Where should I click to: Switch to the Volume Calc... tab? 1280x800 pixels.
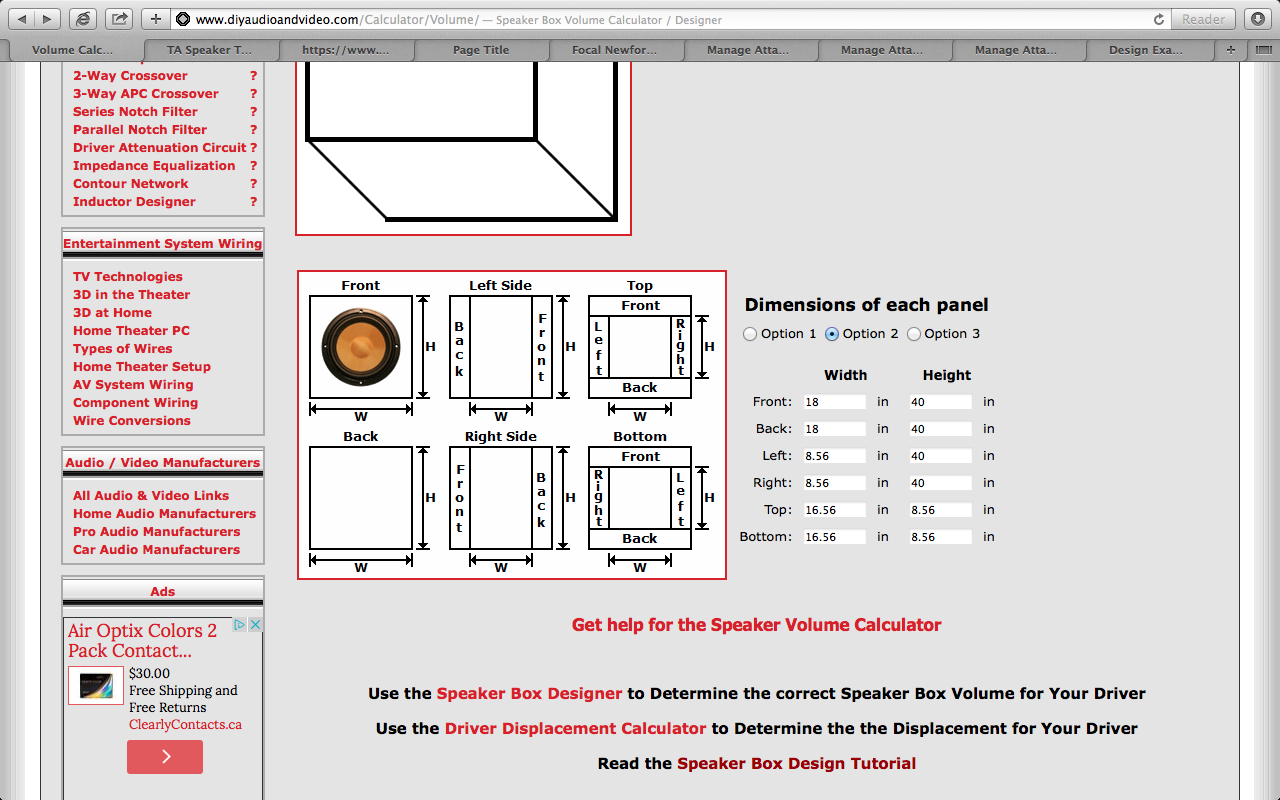(72, 50)
